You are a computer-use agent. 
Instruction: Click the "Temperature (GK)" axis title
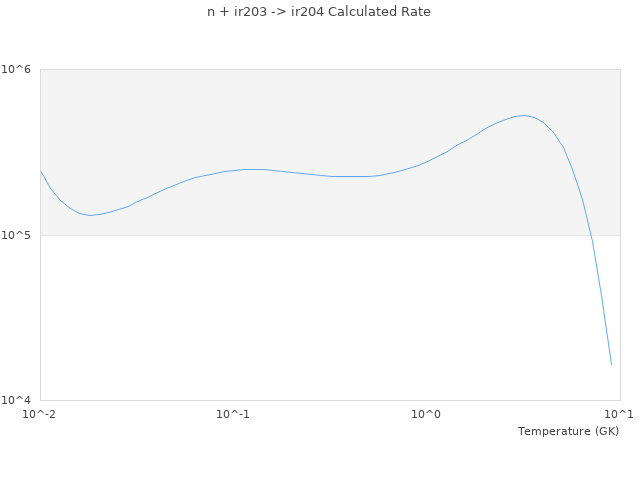pos(568,431)
